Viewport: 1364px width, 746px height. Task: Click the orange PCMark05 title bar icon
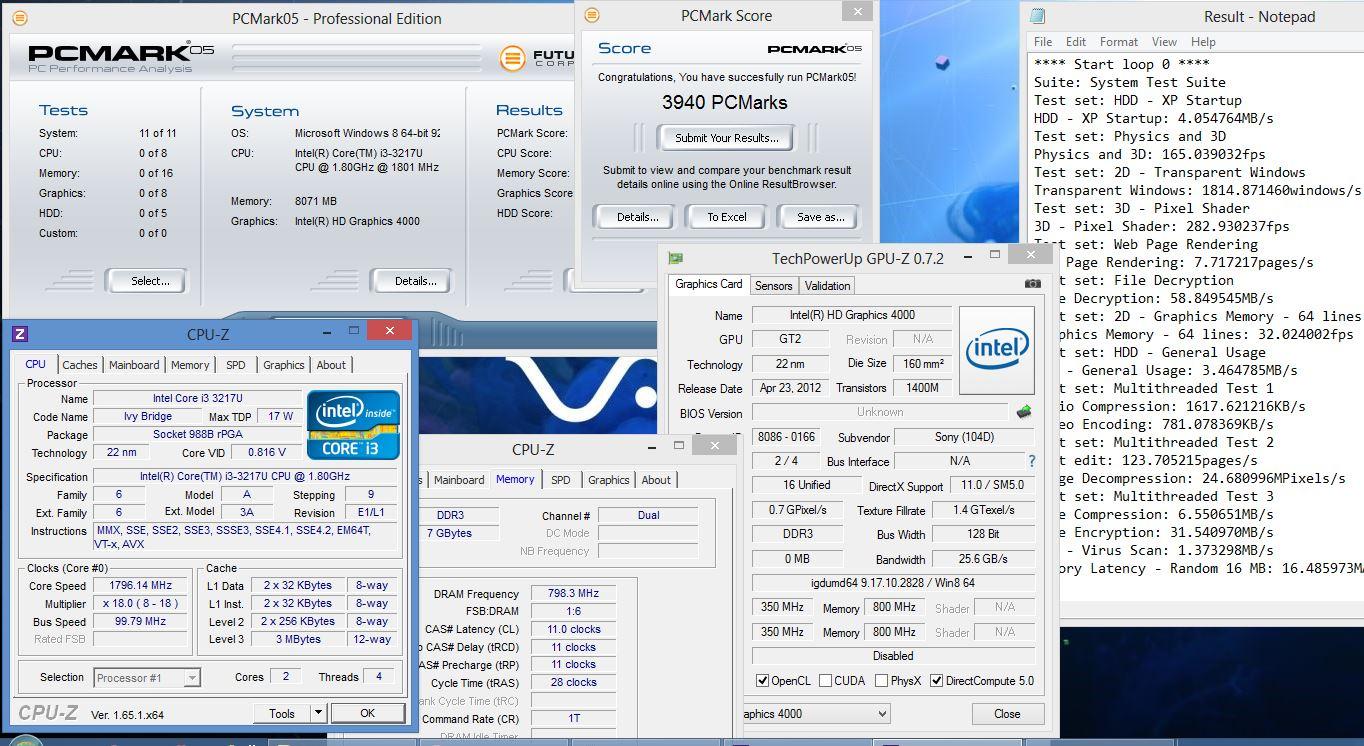[x=19, y=18]
